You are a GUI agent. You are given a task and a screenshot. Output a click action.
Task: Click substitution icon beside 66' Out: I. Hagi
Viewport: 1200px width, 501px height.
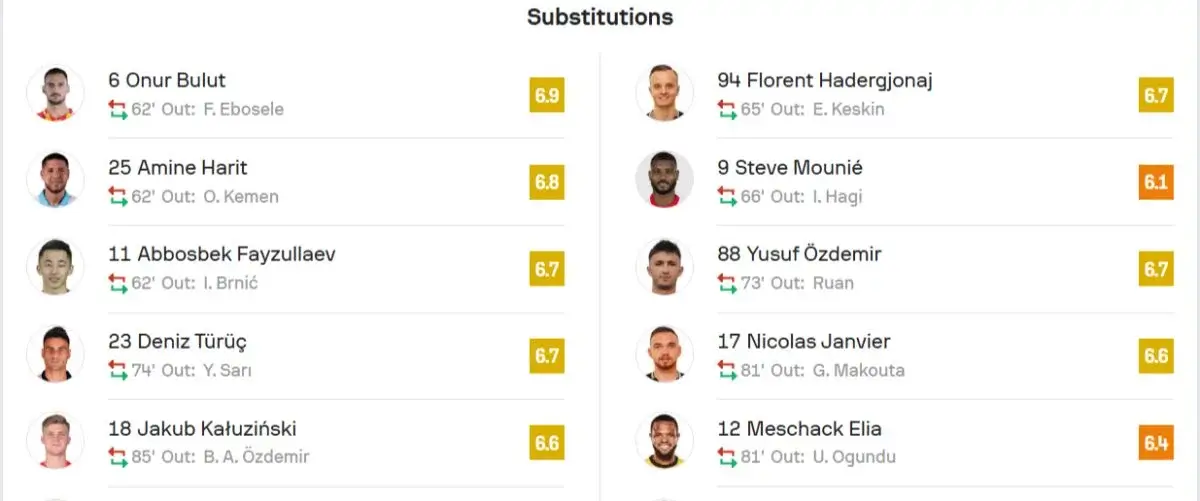[x=727, y=196]
